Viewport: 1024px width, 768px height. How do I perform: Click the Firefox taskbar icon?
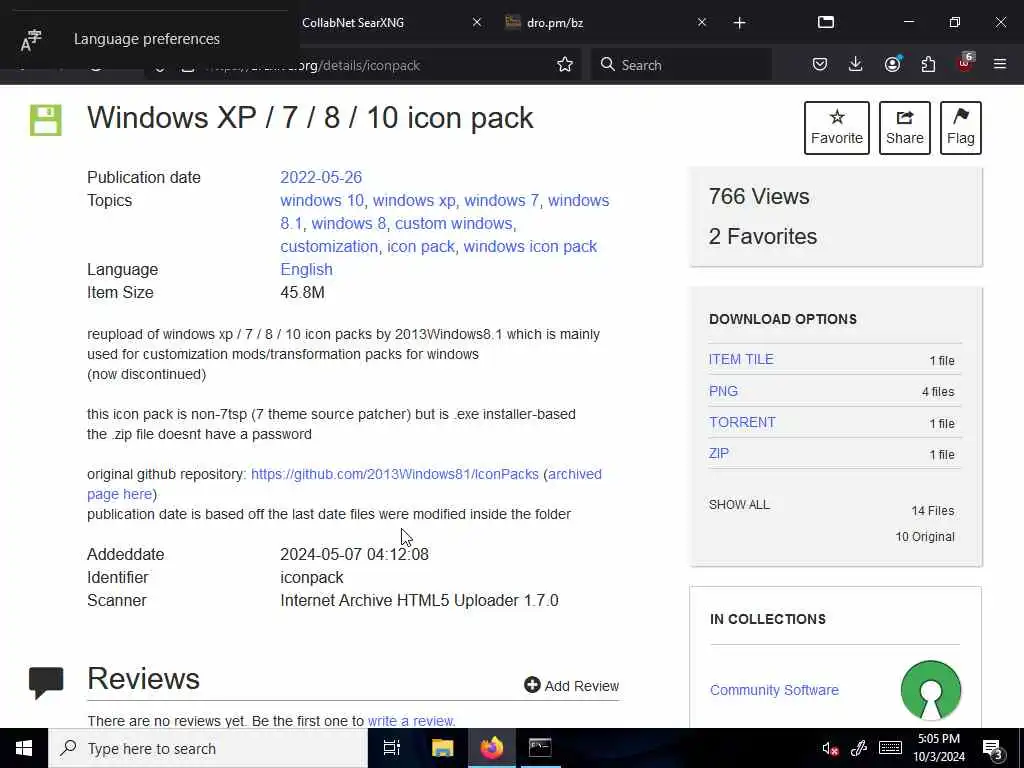[492, 748]
